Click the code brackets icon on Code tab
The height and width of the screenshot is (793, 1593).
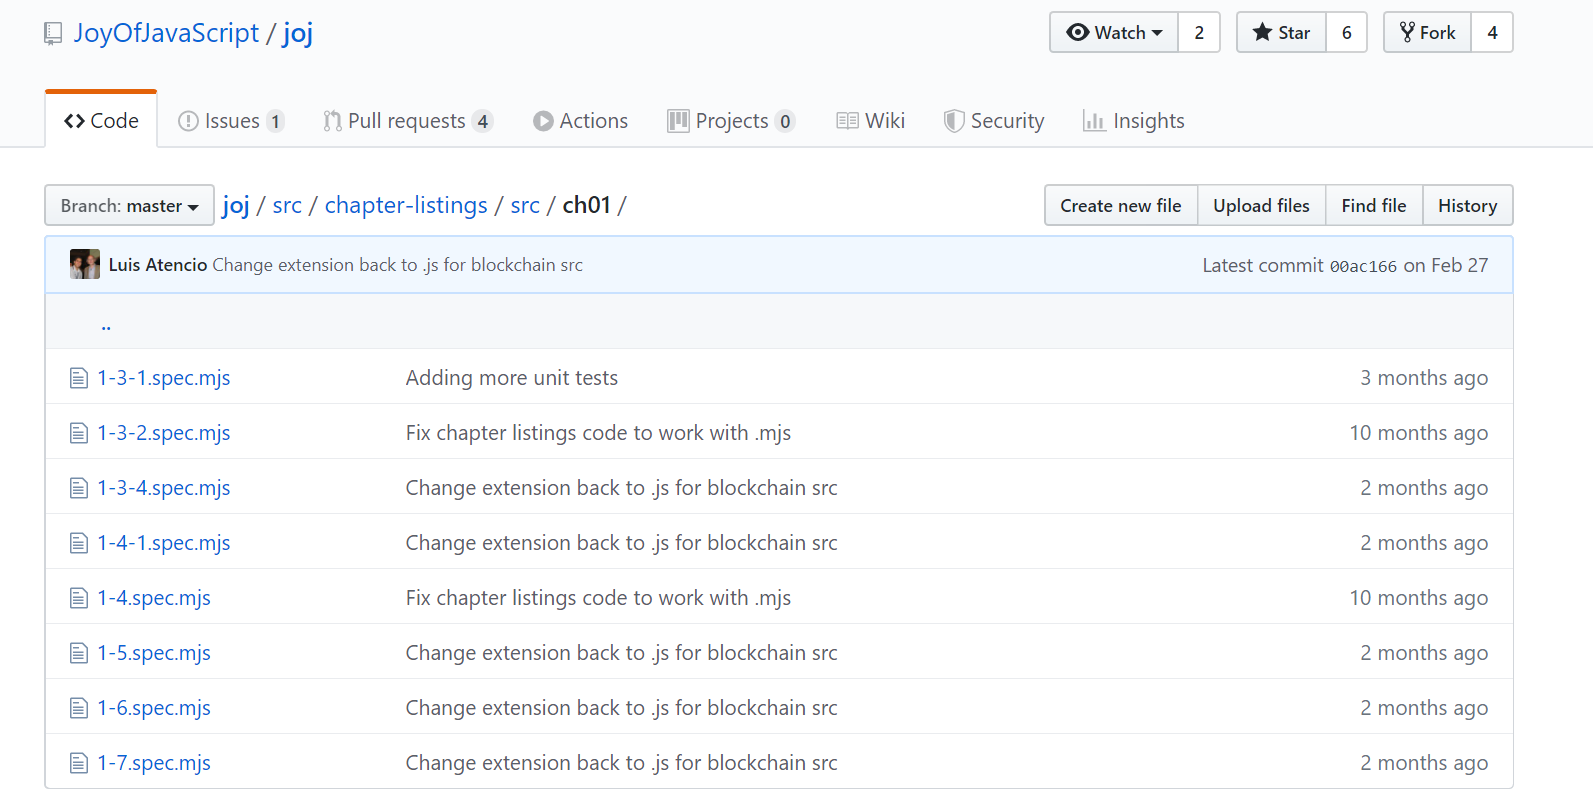[x=74, y=121]
